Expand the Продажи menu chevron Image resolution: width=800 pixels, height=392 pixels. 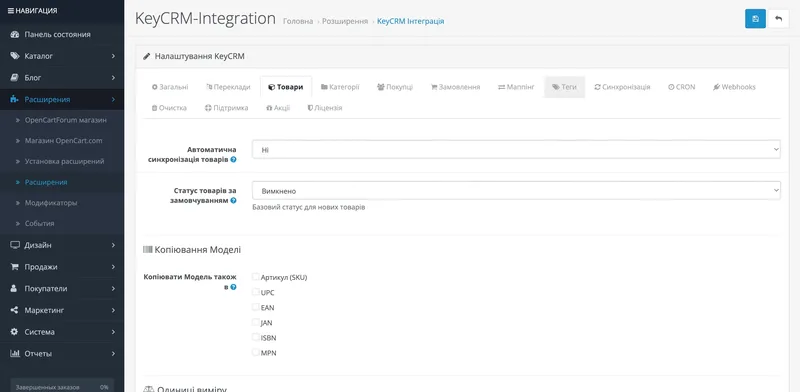pyautogui.click(x=113, y=267)
